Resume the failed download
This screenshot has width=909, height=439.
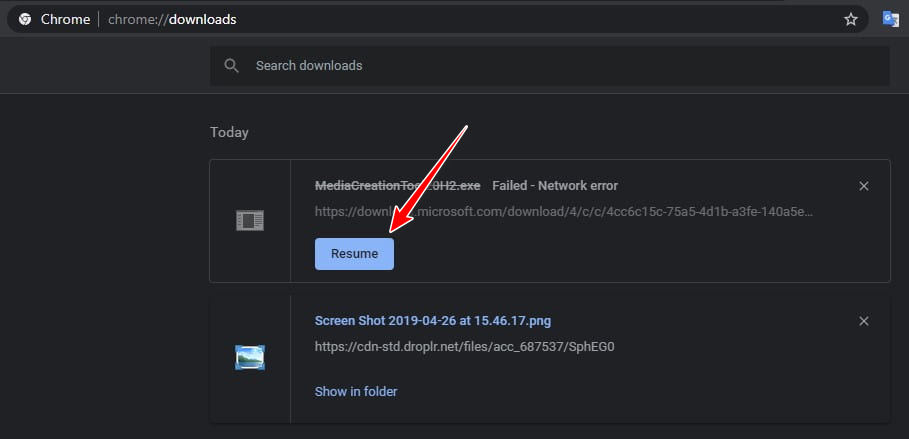[x=354, y=254]
